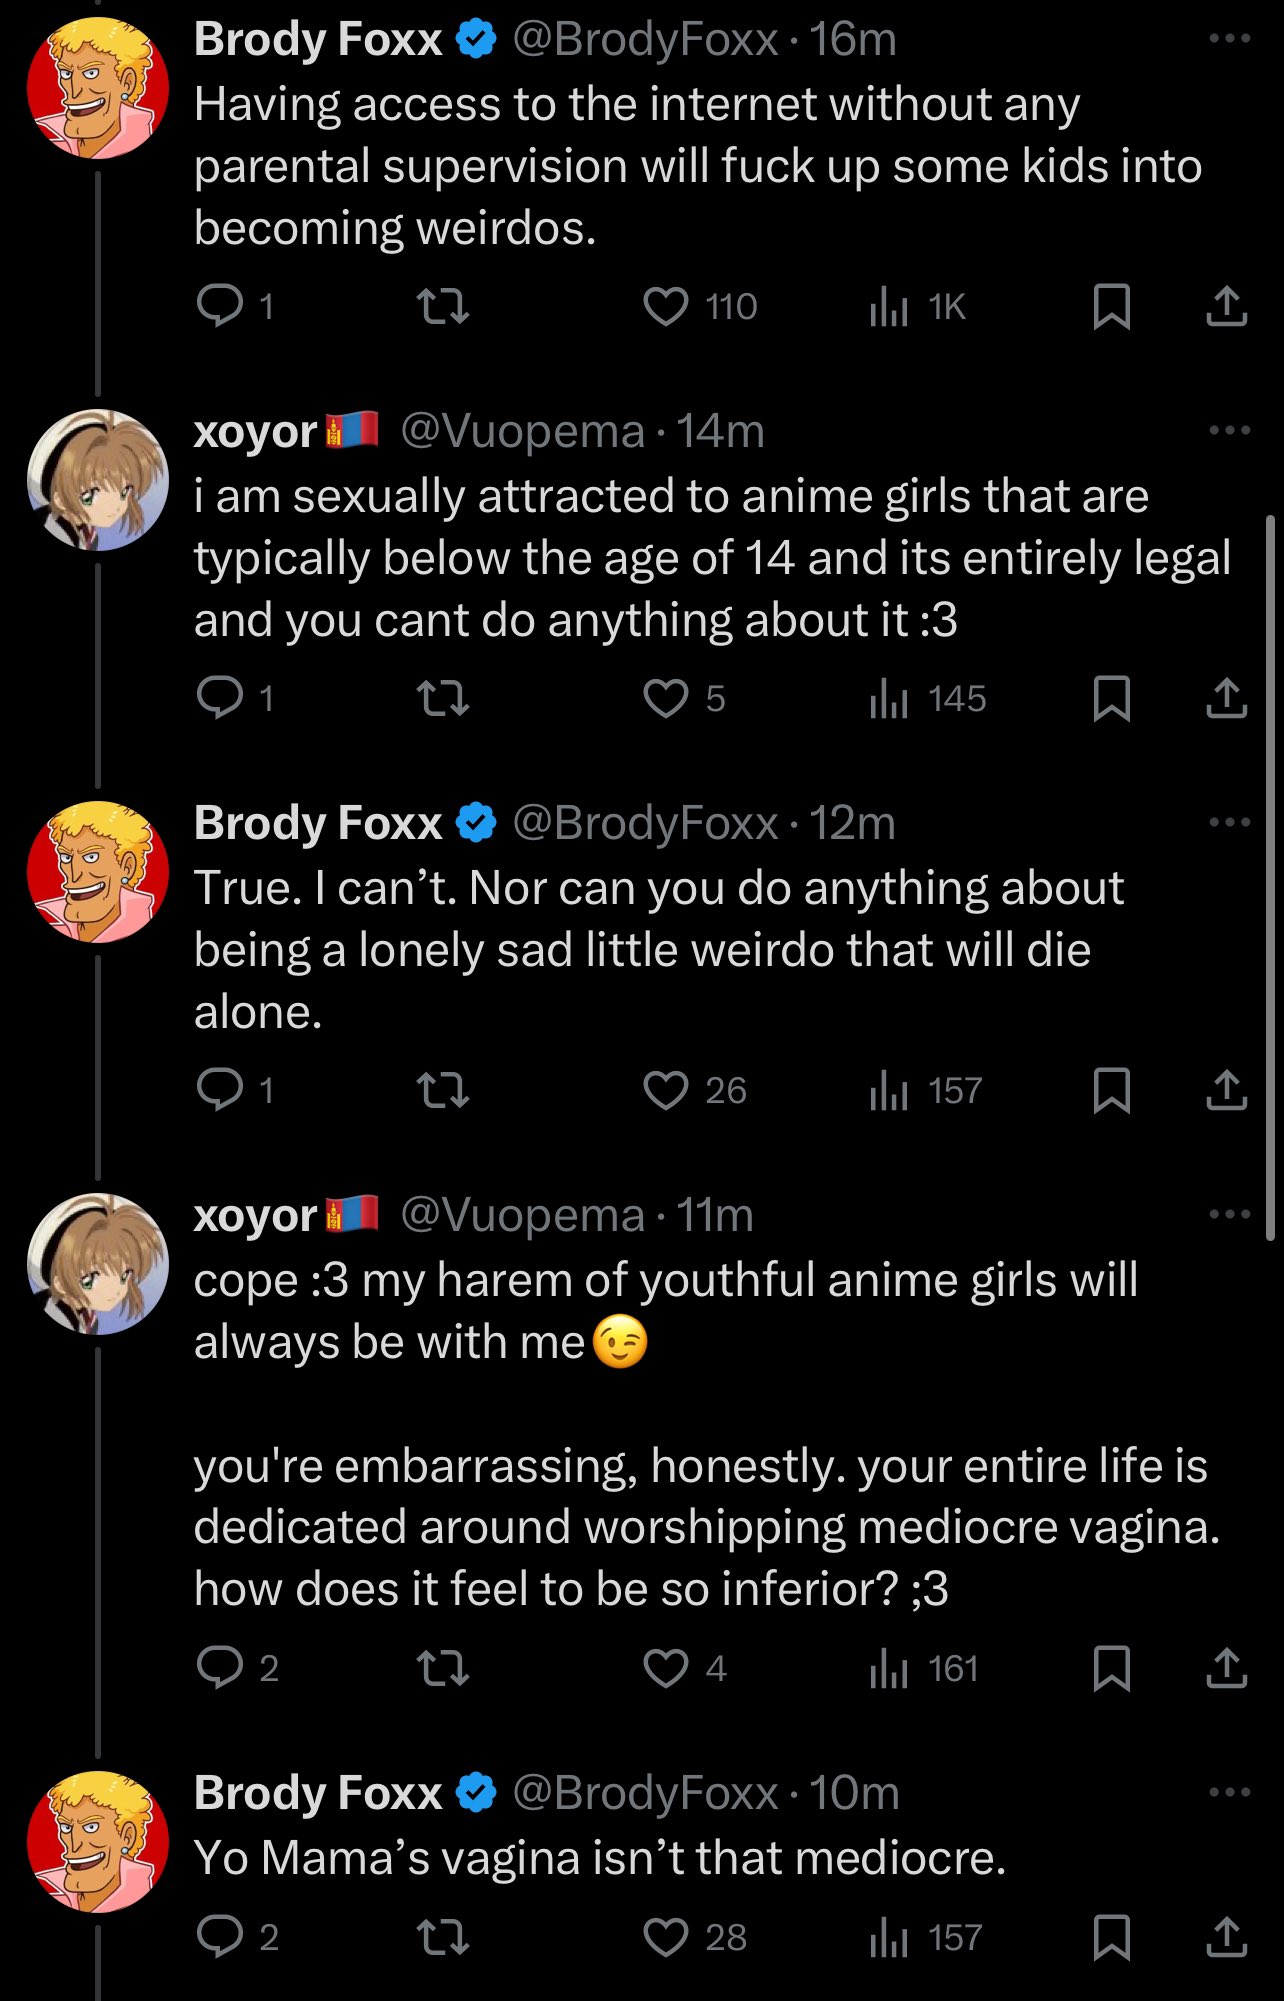Reply to xoyor's 11m tweet

click(220, 1668)
